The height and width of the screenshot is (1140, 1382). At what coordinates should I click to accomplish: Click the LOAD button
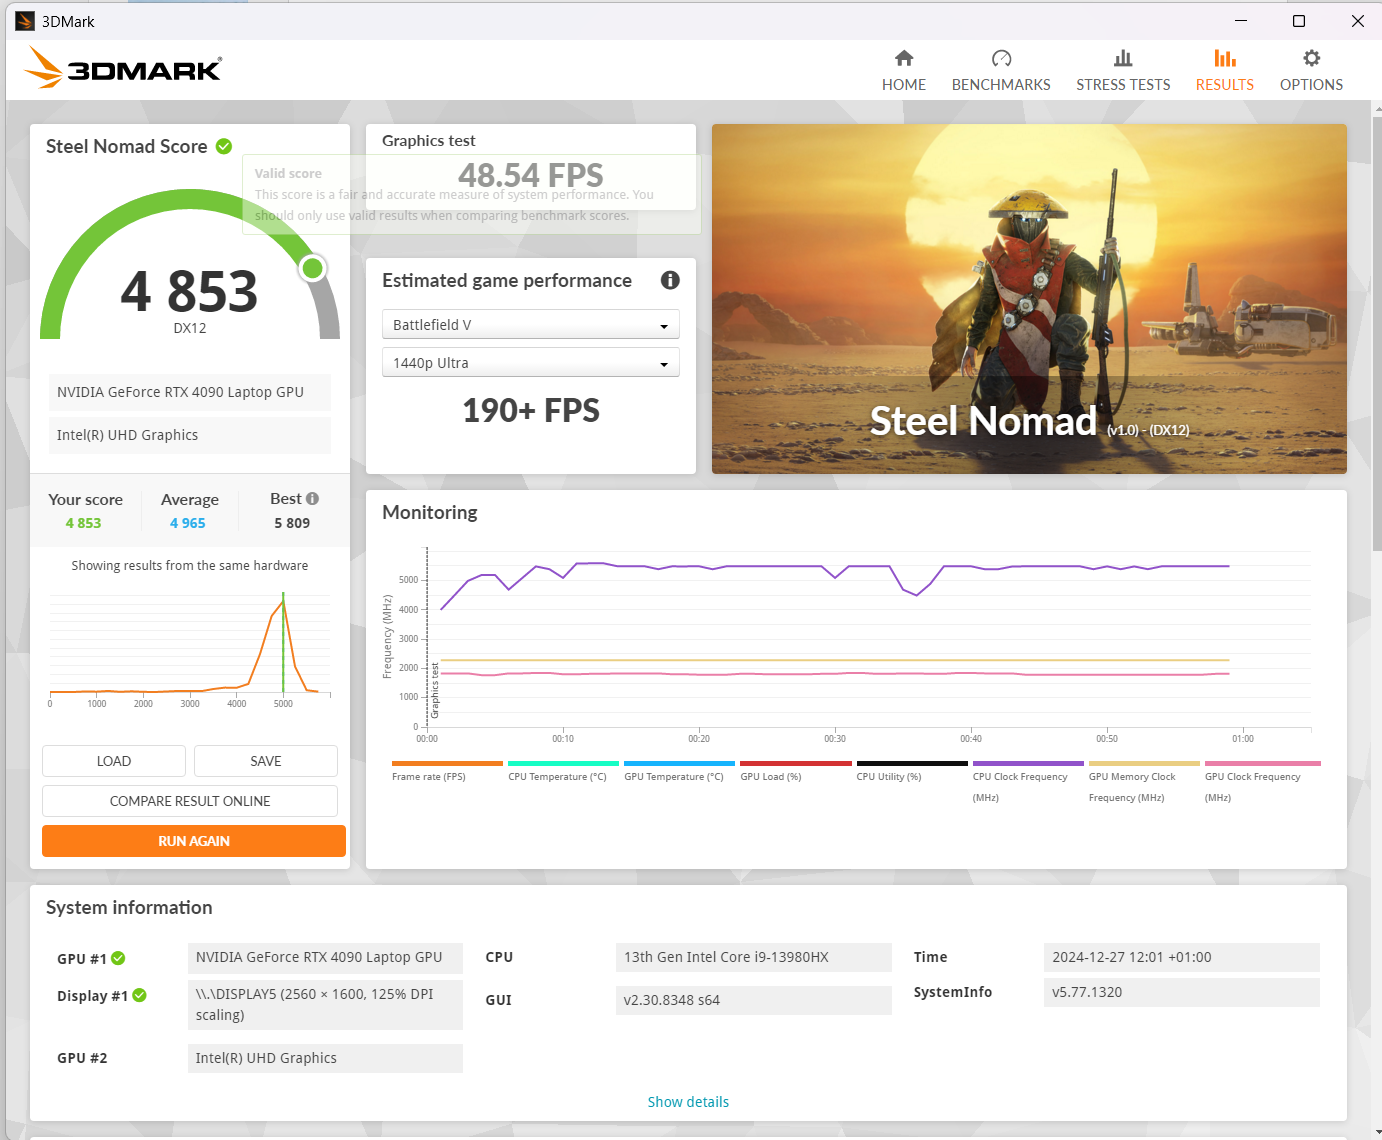point(114,761)
